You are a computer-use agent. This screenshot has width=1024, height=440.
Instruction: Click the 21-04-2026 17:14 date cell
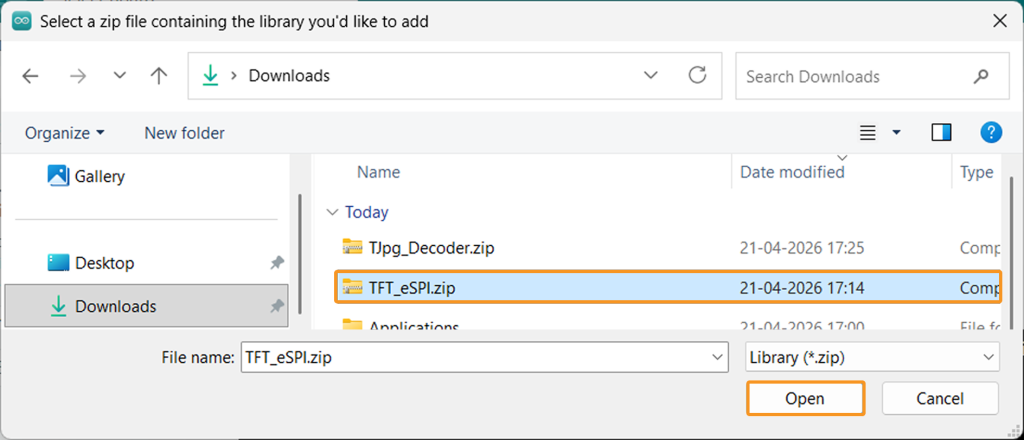pyautogui.click(x=802, y=287)
